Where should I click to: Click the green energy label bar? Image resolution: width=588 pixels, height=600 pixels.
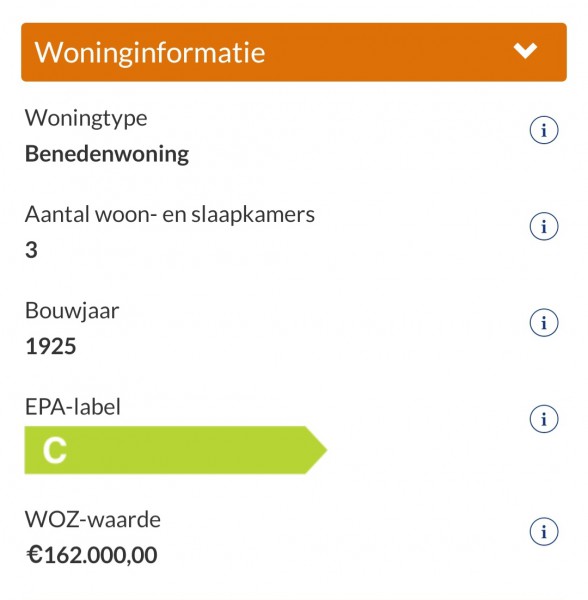176,450
